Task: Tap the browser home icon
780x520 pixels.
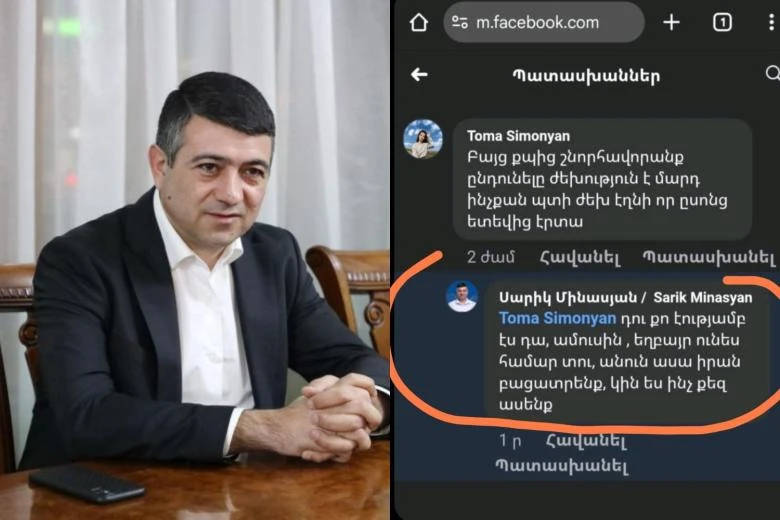Action: 419,22
